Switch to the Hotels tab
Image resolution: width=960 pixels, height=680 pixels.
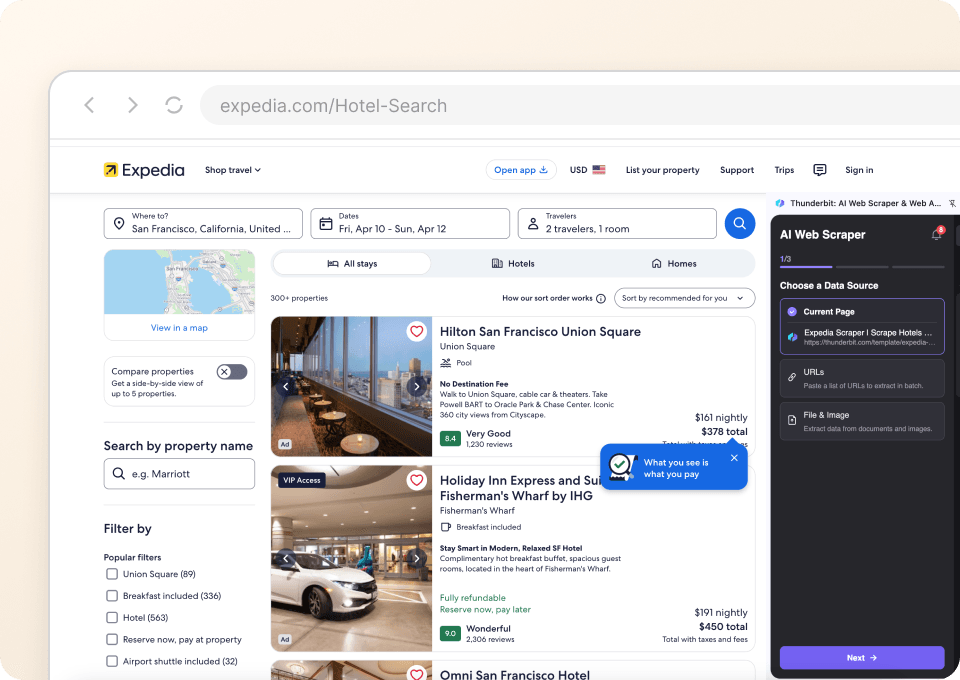point(513,264)
